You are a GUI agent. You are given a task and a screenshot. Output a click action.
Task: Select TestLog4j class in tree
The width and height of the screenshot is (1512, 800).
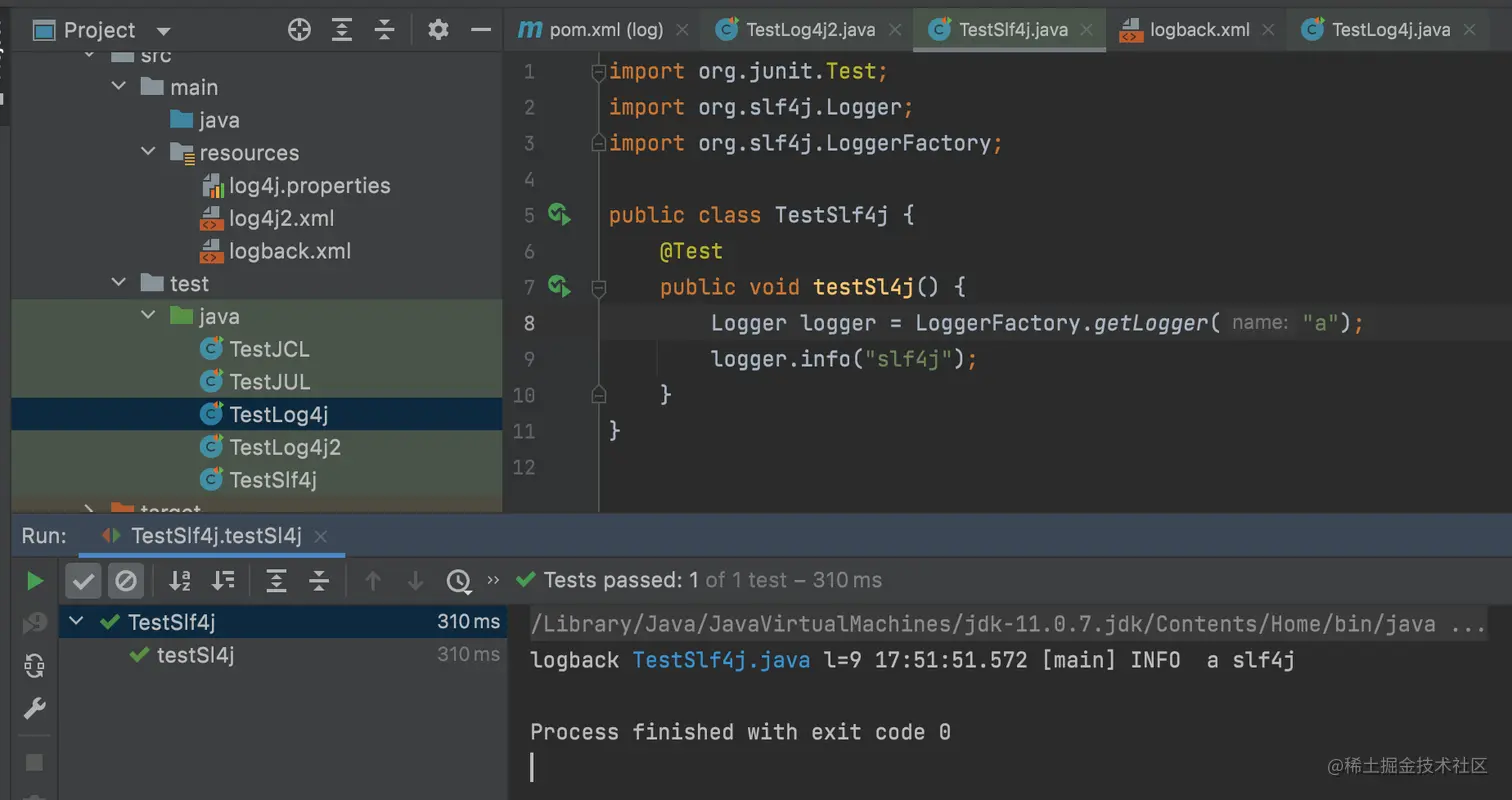[x=264, y=414]
